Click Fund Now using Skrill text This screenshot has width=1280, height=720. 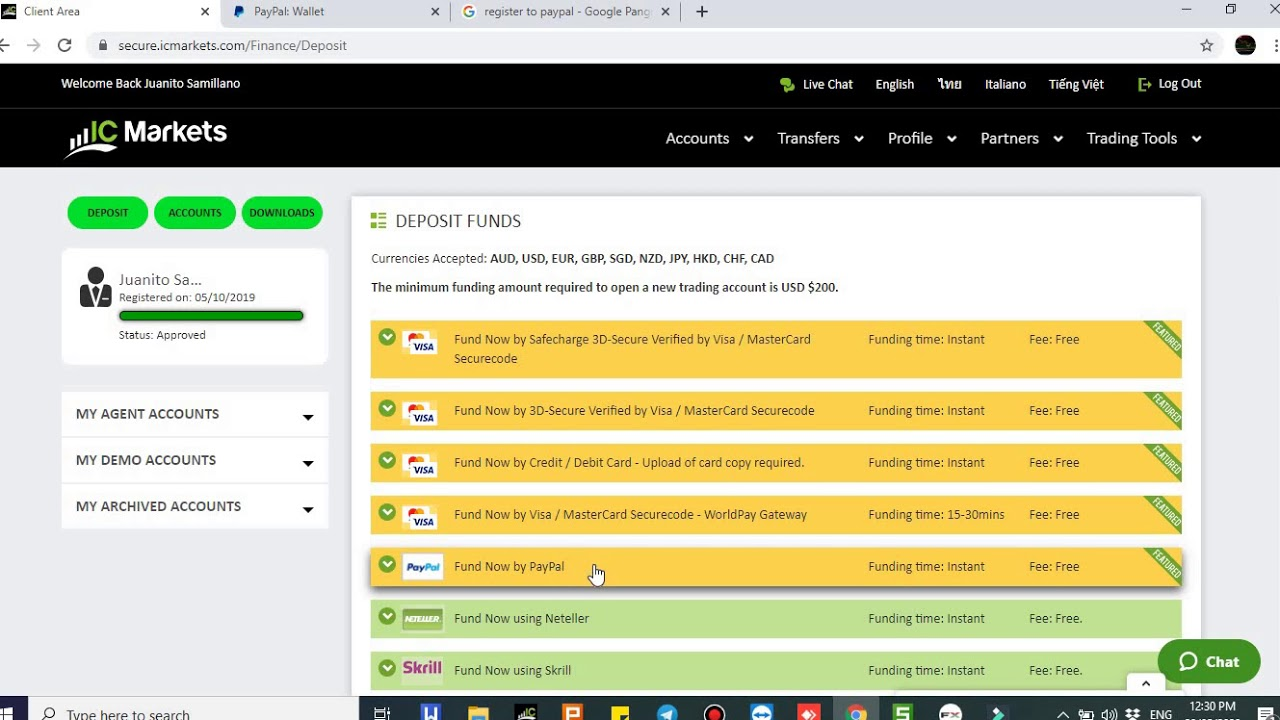click(512, 671)
